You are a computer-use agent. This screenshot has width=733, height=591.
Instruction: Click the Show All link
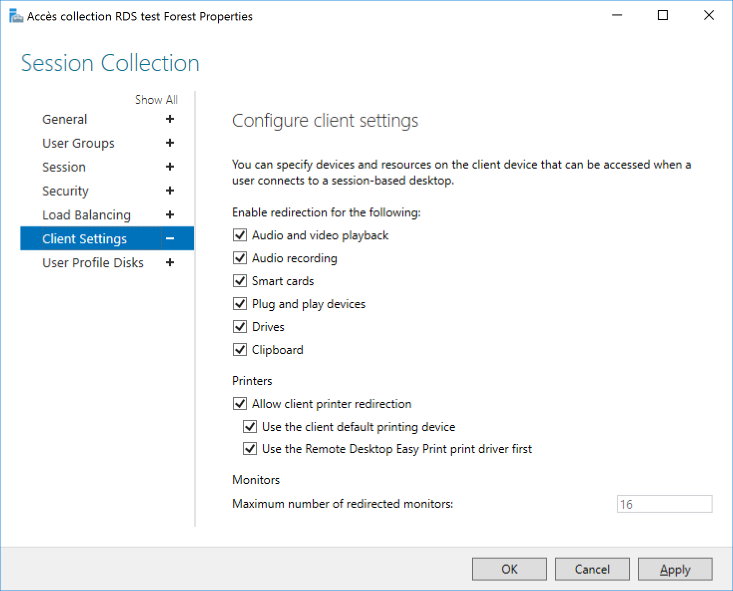(x=156, y=100)
